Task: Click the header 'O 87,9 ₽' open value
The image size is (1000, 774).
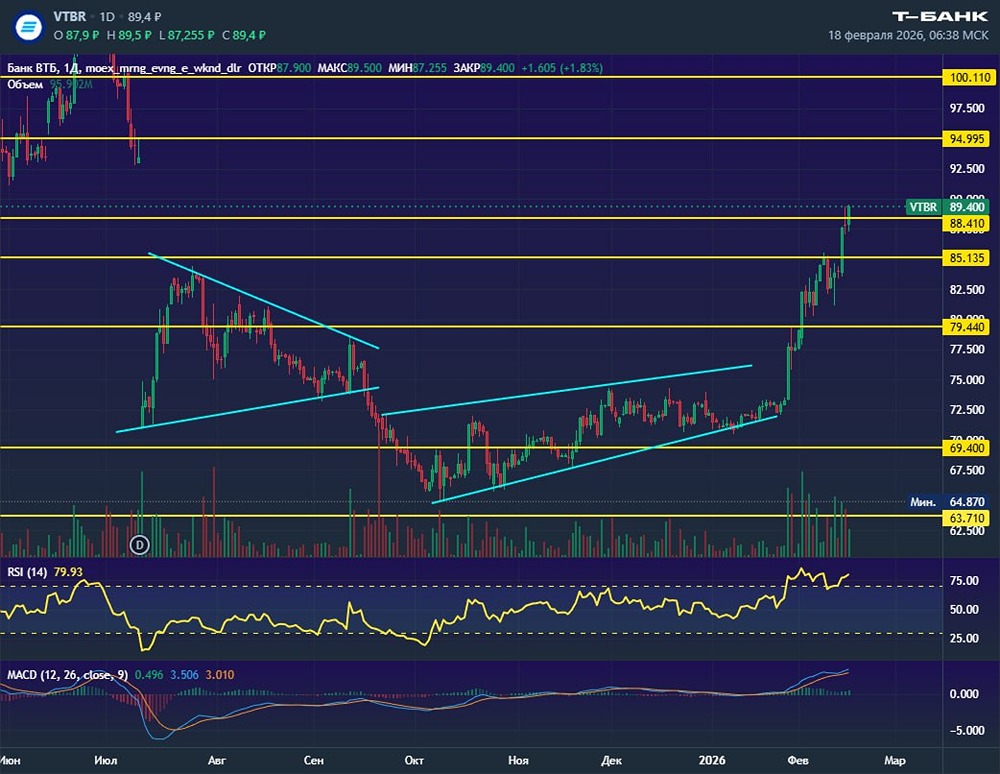Action: pyautogui.click(x=77, y=35)
